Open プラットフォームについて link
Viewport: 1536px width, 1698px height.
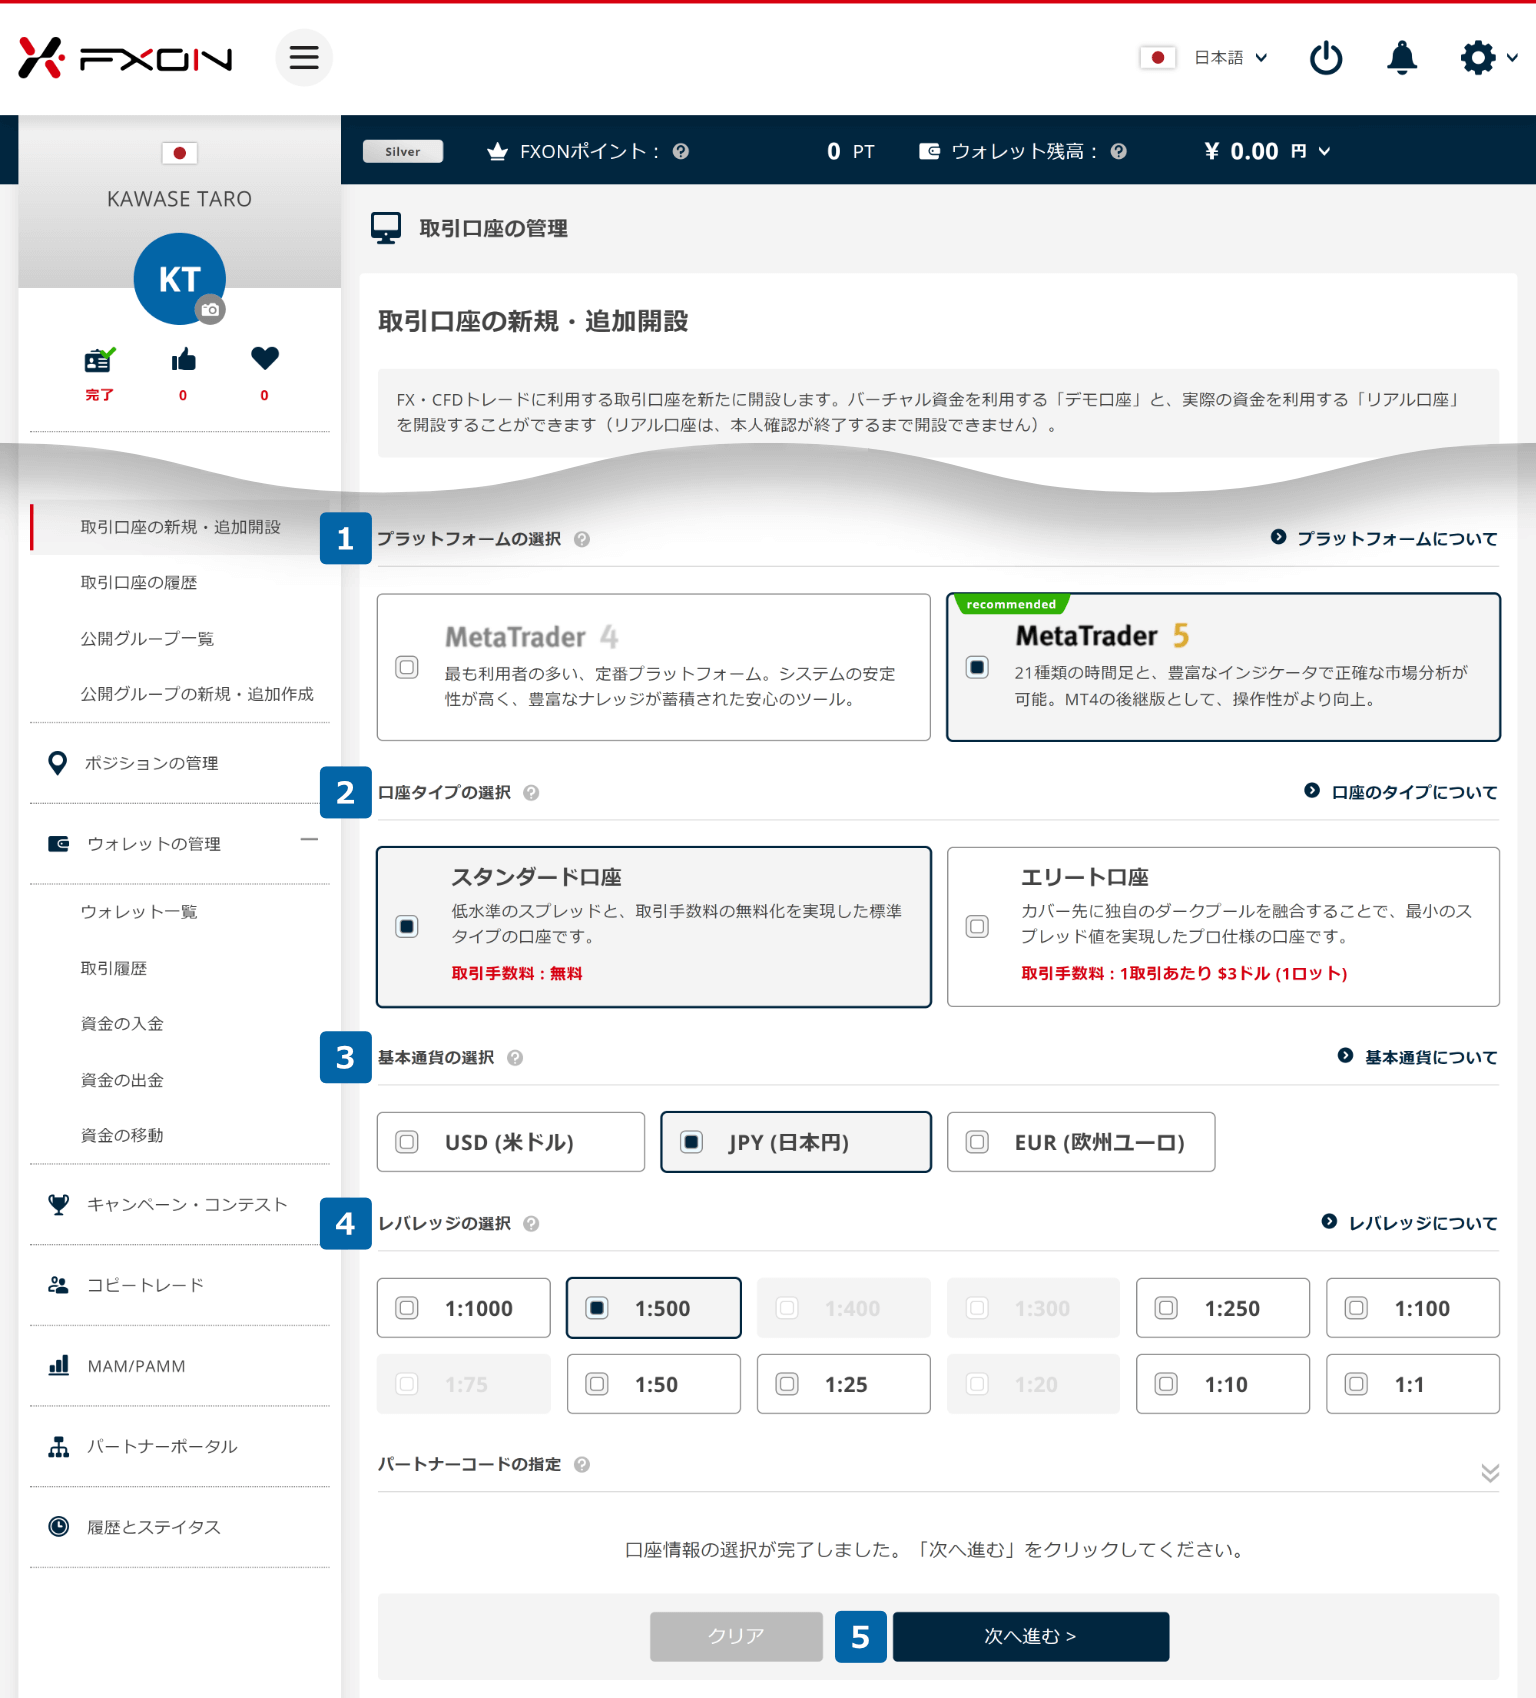1384,538
